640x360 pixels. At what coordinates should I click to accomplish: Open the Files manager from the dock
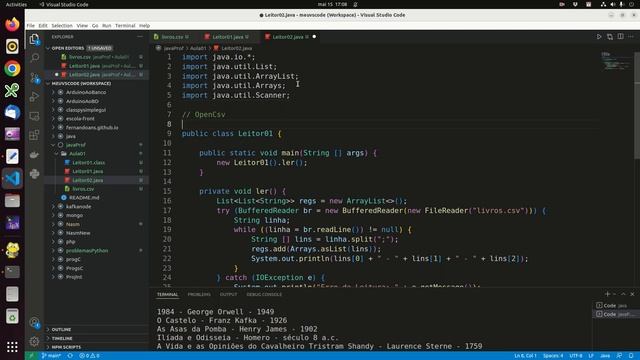coord(12,200)
